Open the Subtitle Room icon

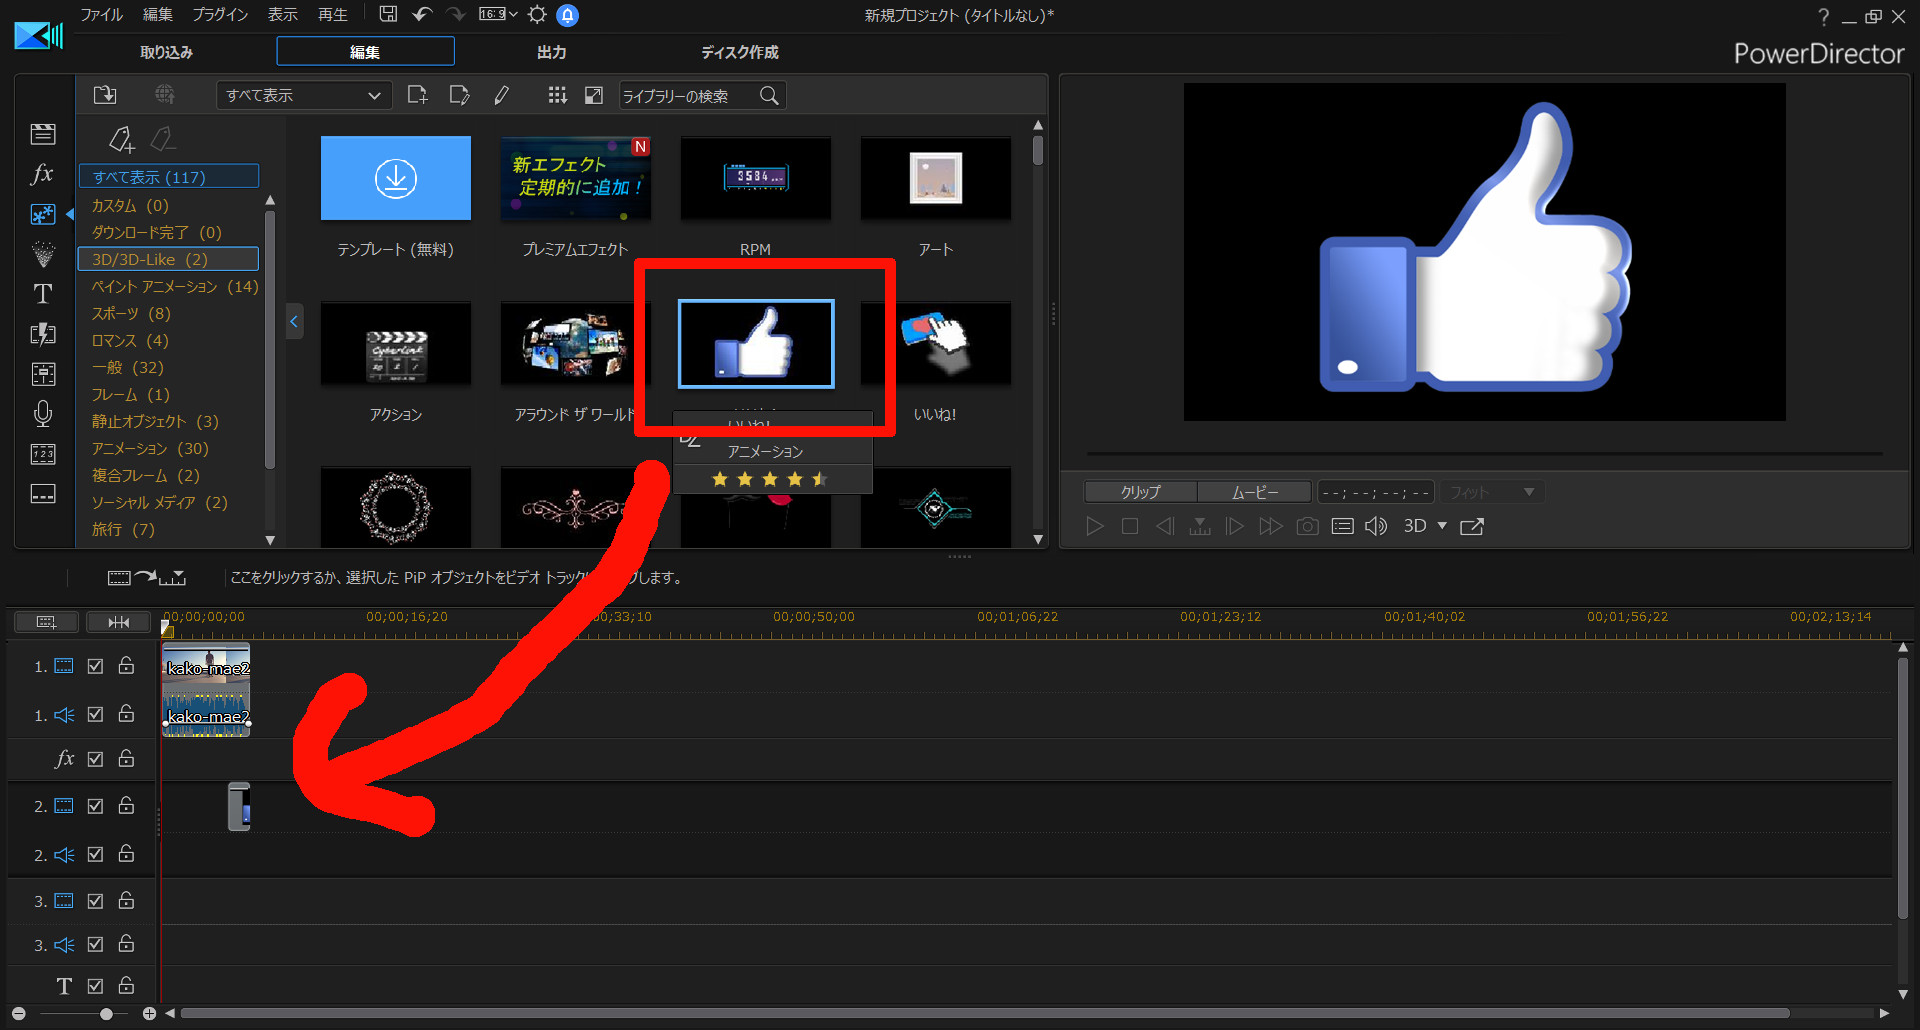click(43, 494)
